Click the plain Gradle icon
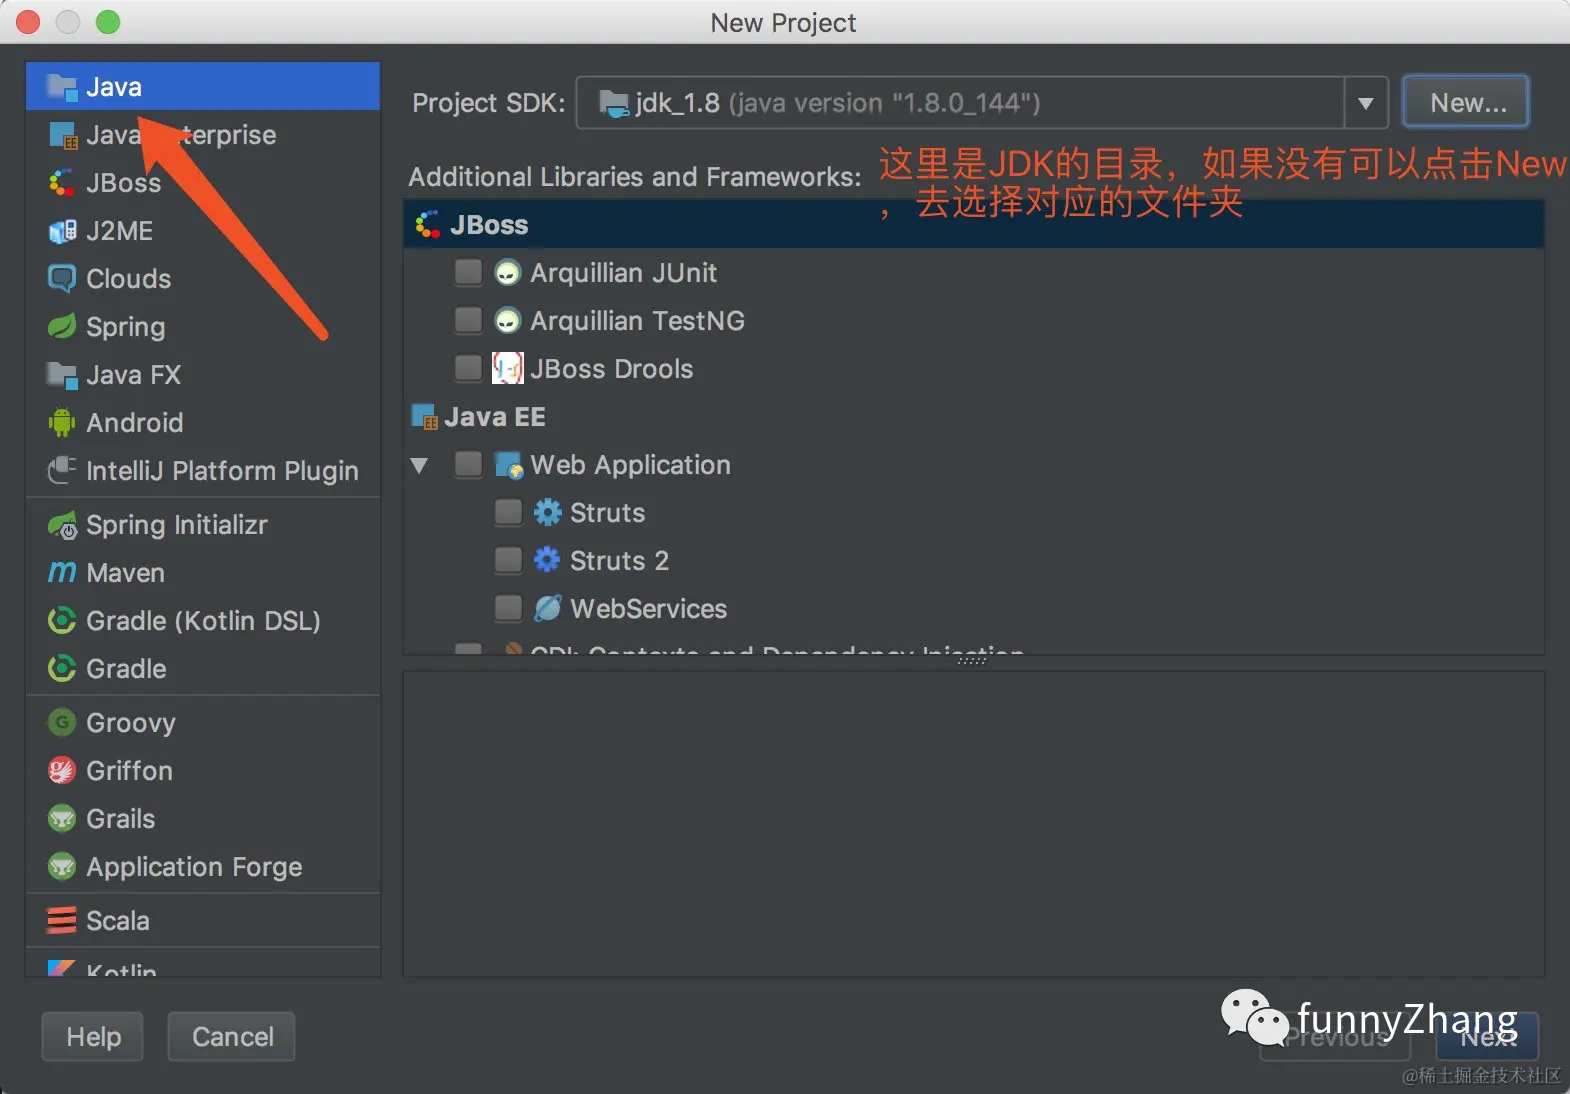The height and width of the screenshot is (1094, 1570). click(x=62, y=668)
